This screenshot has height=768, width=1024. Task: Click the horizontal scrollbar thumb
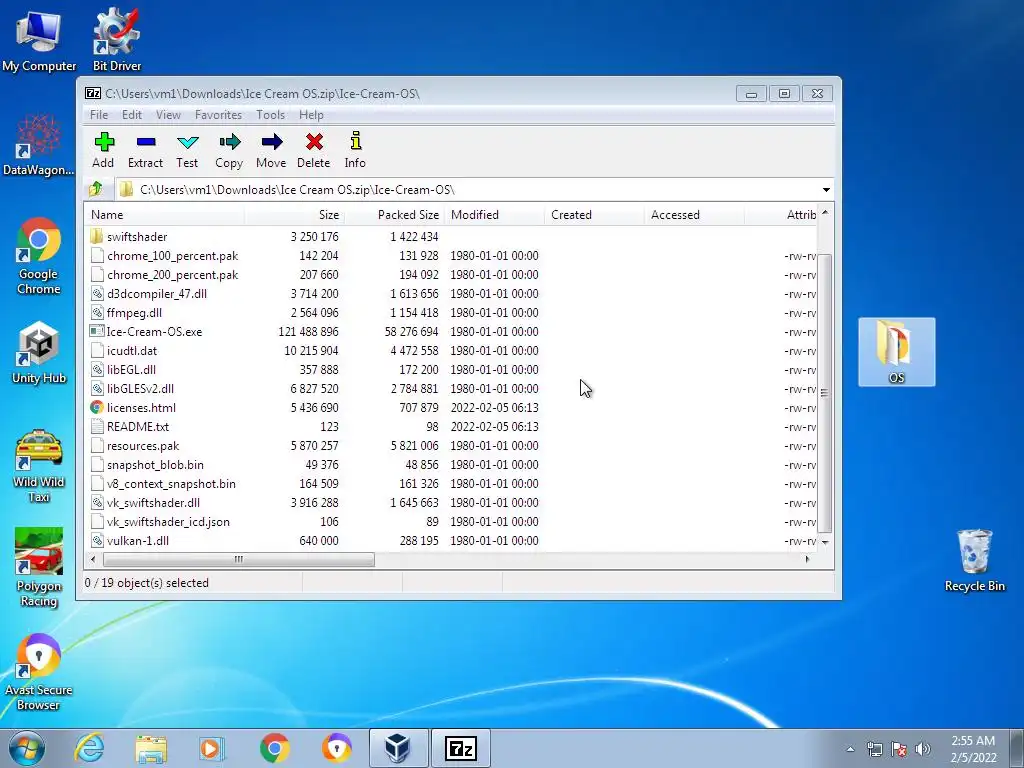(x=239, y=560)
